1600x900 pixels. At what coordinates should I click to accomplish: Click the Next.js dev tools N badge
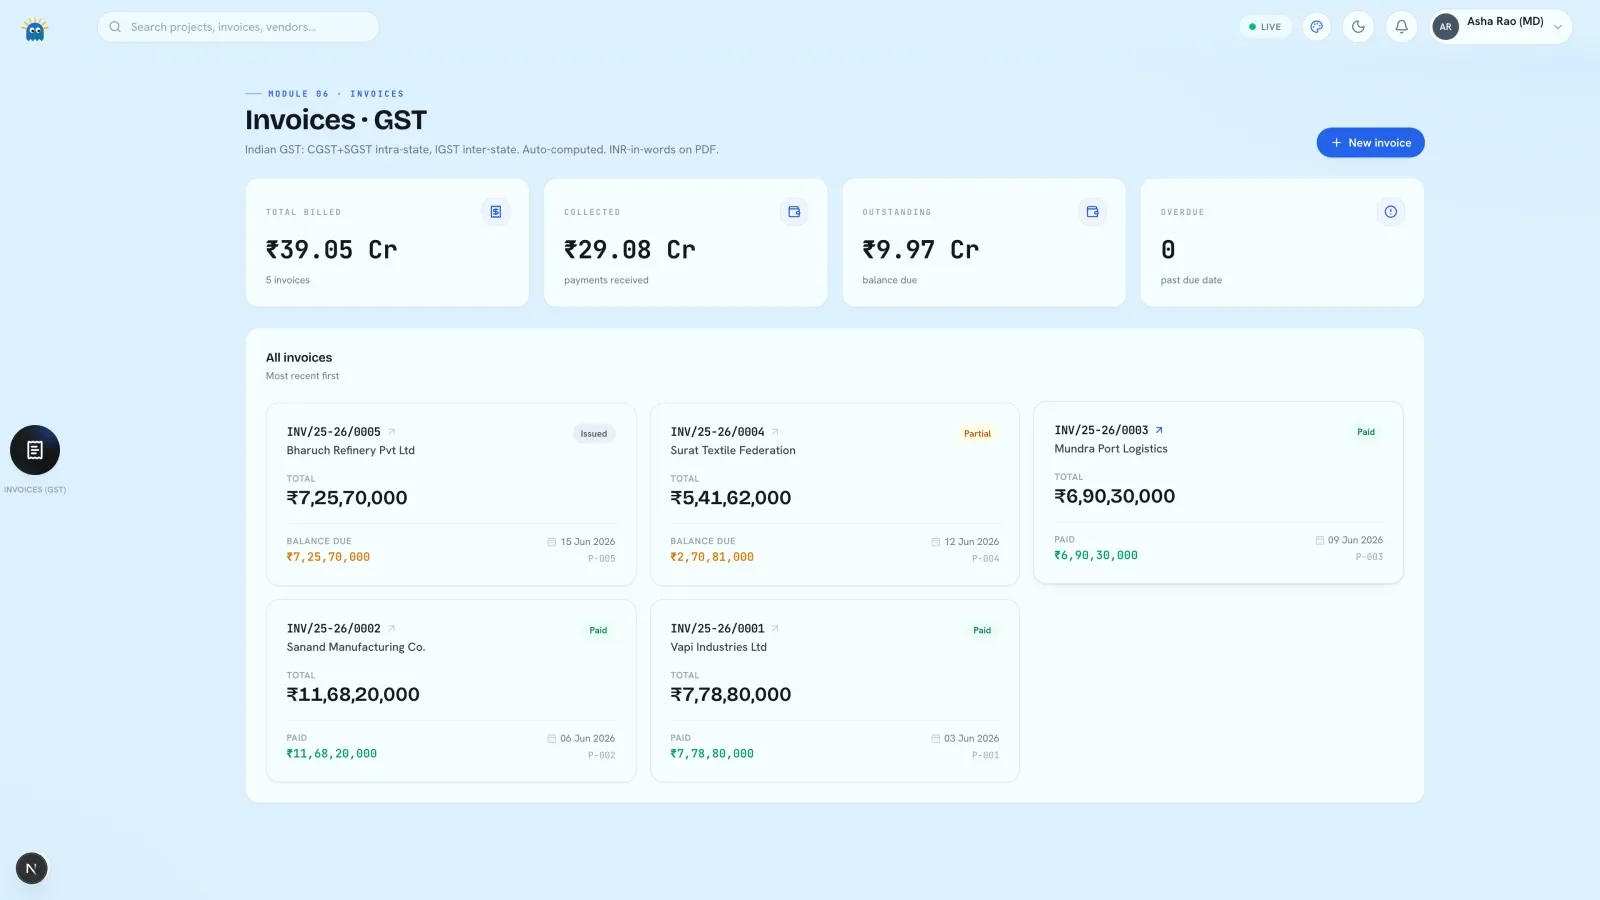31,868
